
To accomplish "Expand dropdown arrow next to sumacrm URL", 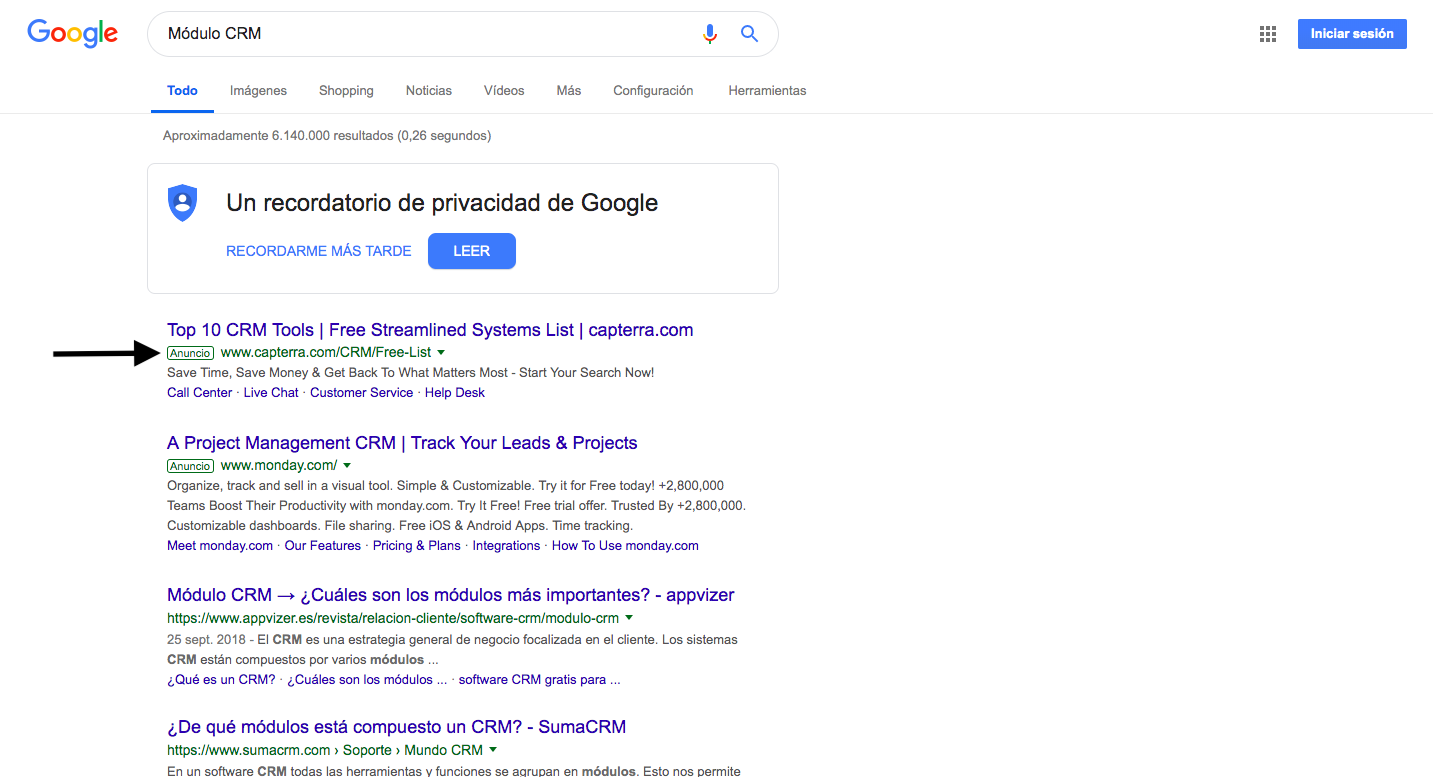I will coord(493,750).
